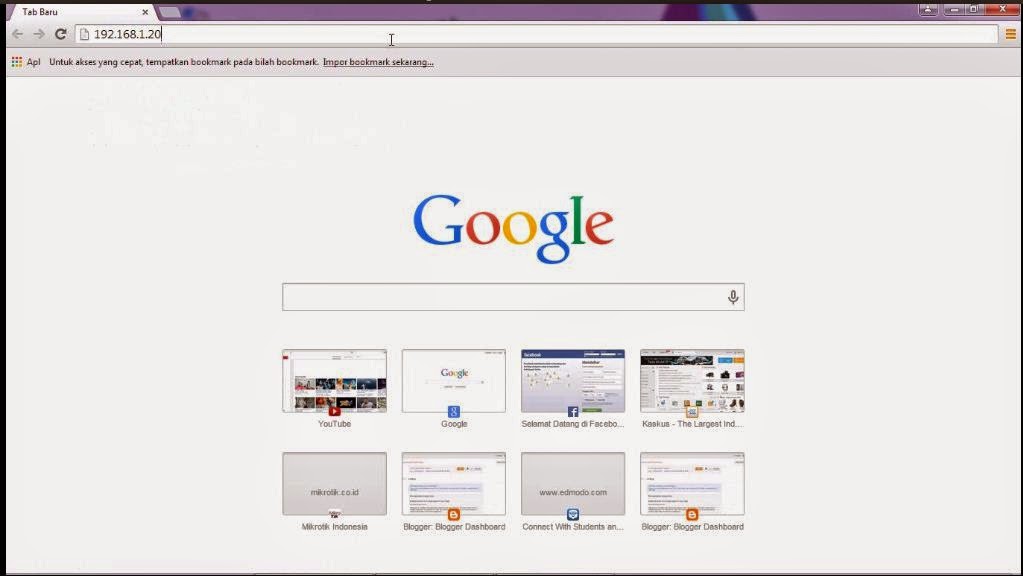Click the 'Connect With Students an...' label

pos(573,527)
